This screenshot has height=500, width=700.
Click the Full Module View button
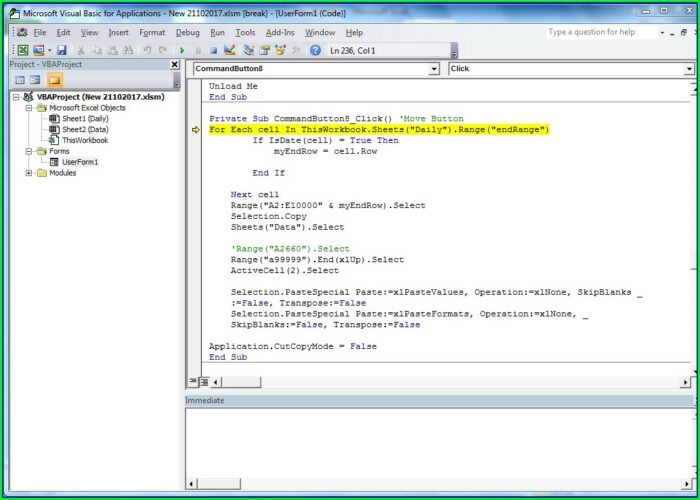(x=204, y=382)
